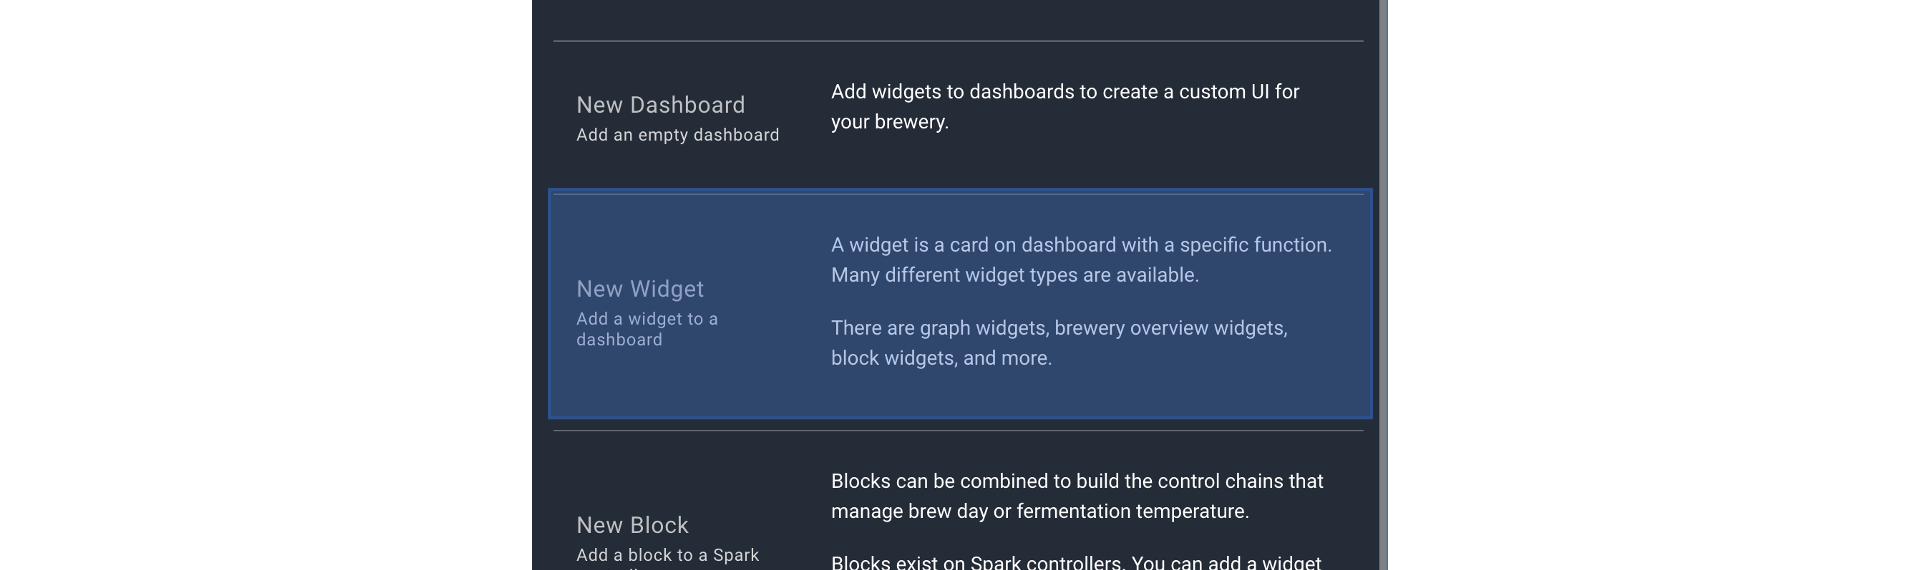The image size is (1920, 570).
Task: Choose the New Widget heading
Action: [640, 289]
